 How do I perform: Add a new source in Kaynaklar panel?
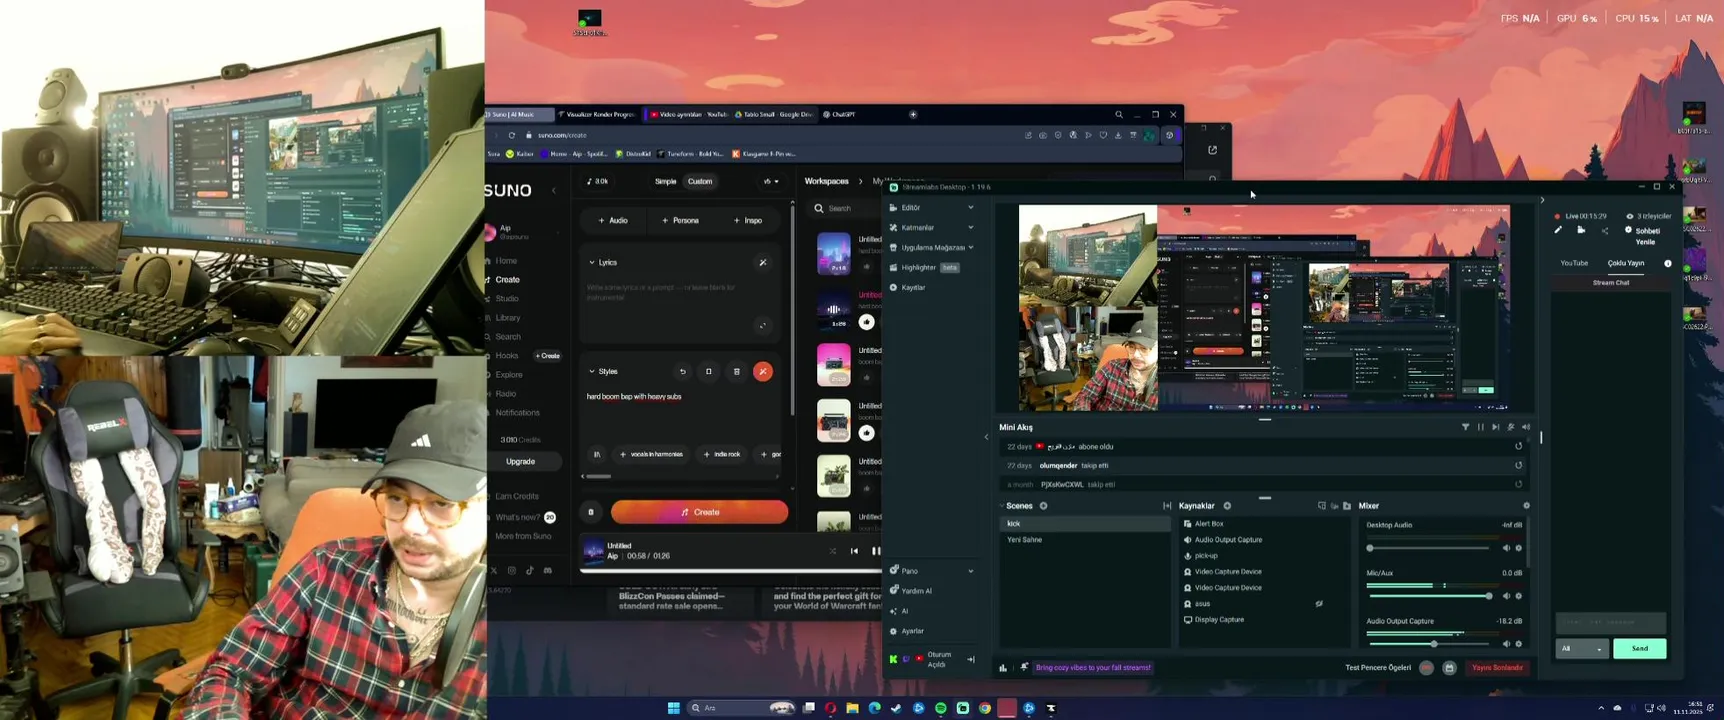pos(1227,506)
